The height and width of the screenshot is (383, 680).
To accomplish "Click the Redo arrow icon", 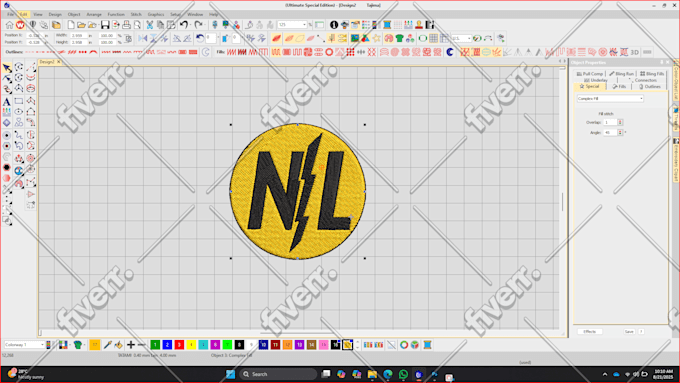I will (x=198, y=25).
